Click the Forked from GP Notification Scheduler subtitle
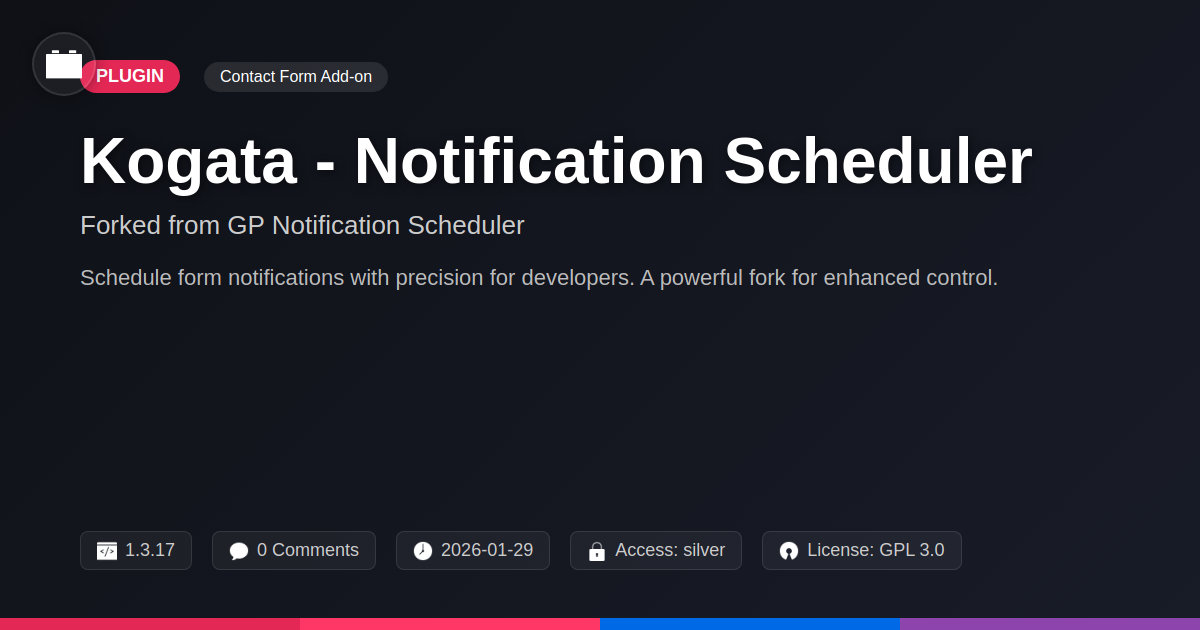Image resolution: width=1200 pixels, height=630 pixels. click(x=302, y=225)
